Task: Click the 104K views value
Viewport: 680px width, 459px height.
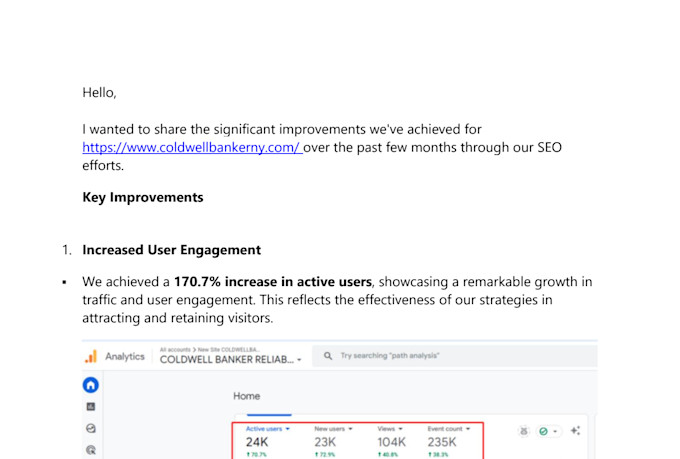Action: (x=391, y=442)
